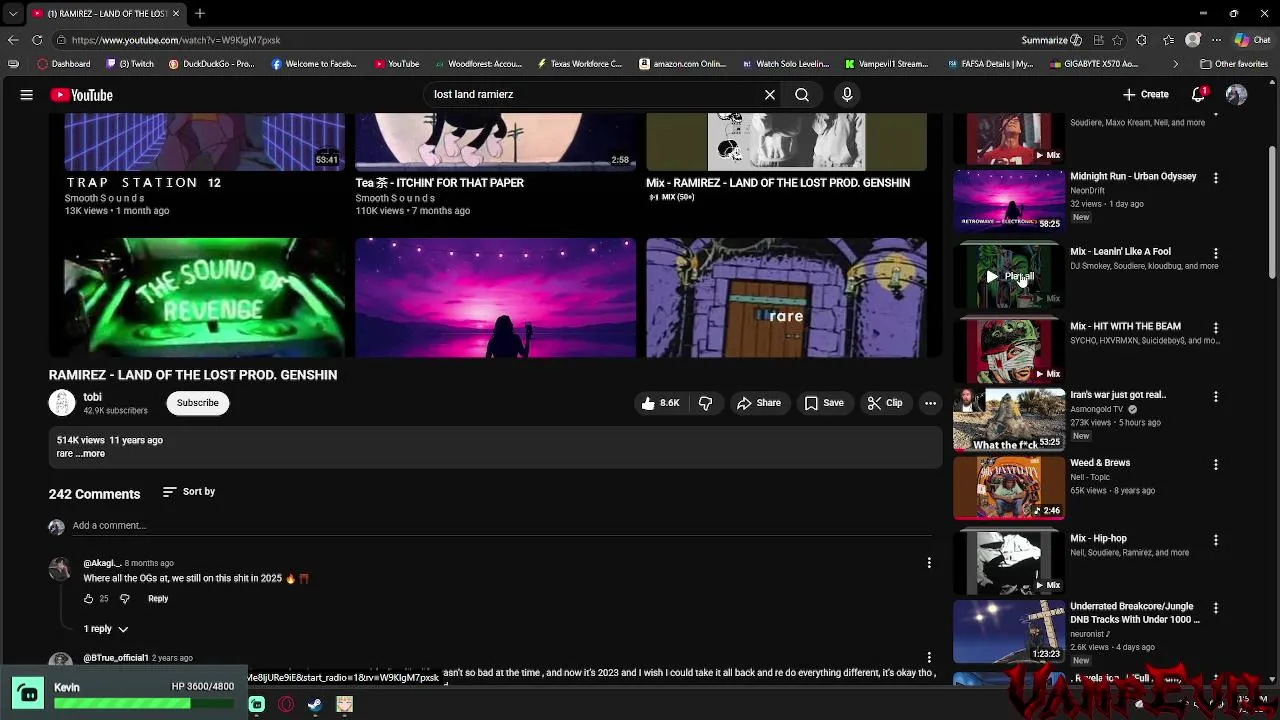Open menu for Weed & Brews

[x=1216, y=465]
